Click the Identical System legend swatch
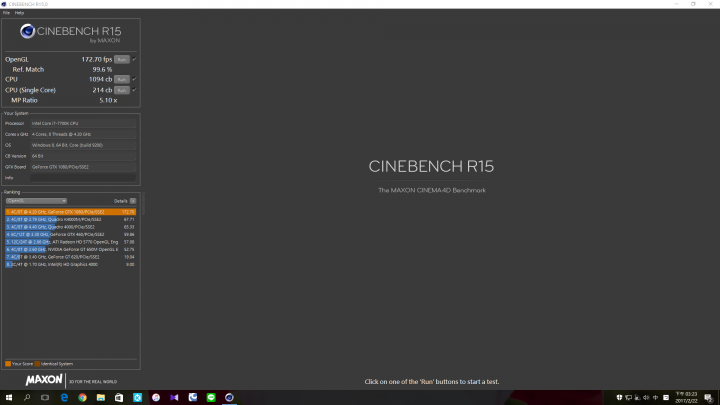The height and width of the screenshot is (405, 720). click(x=37, y=364)
